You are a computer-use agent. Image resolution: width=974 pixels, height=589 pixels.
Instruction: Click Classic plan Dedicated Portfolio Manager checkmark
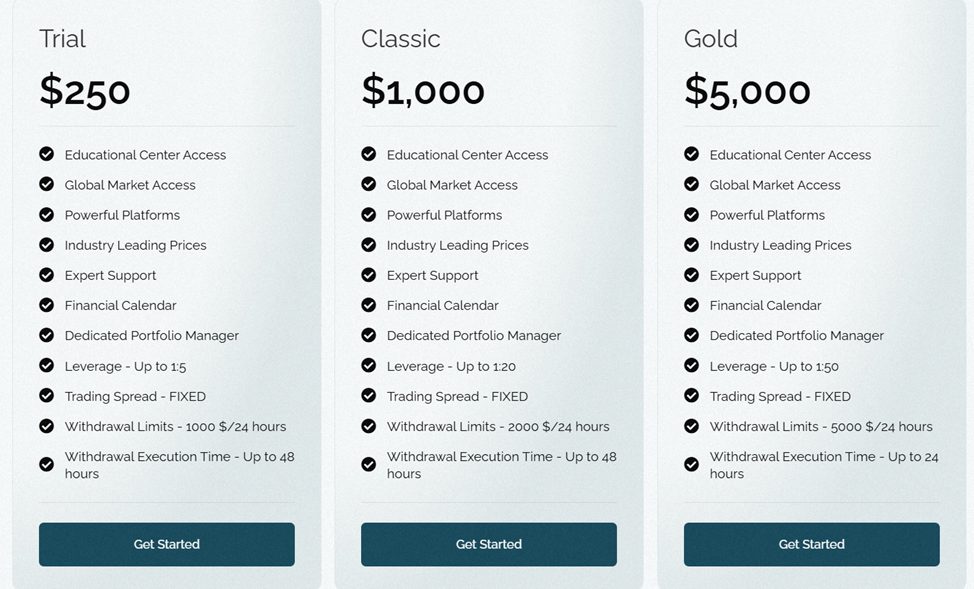368,335
